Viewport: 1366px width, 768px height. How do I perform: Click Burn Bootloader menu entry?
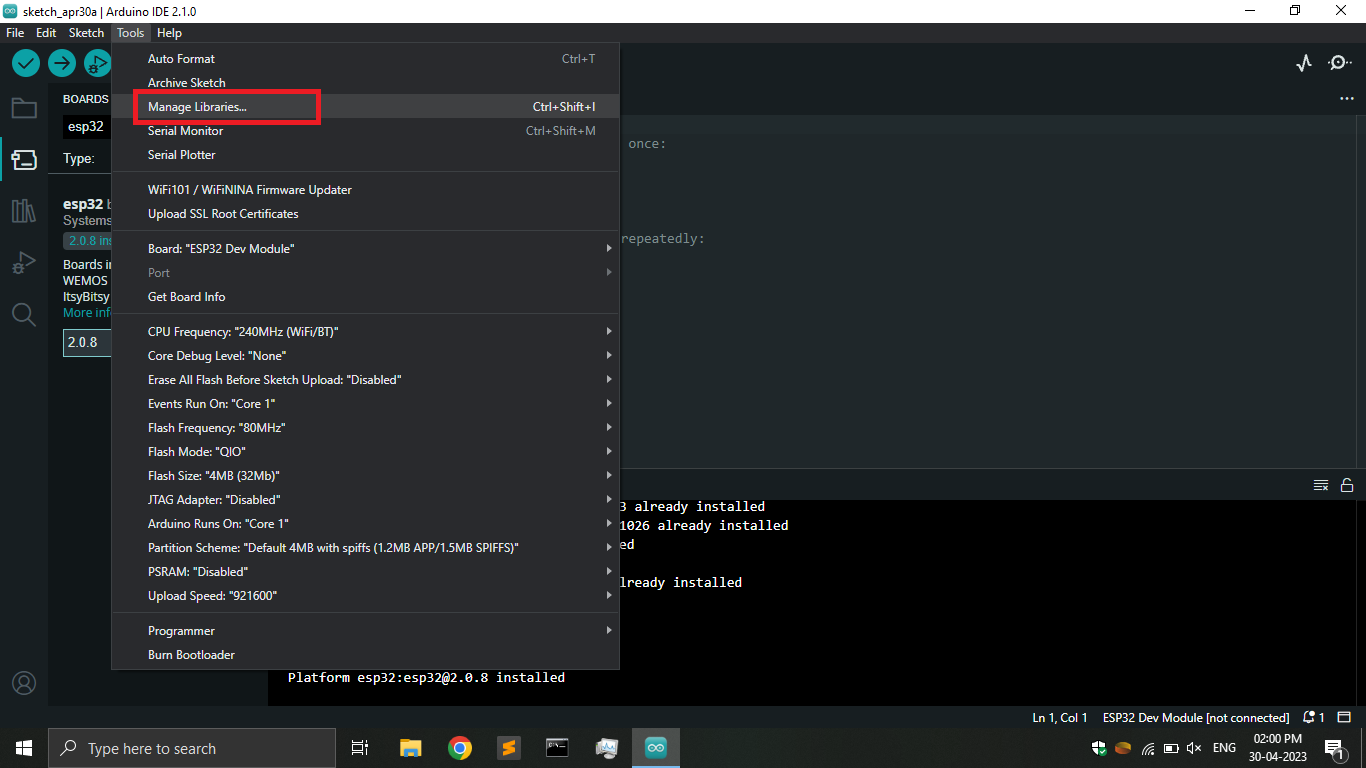coord(190,654)
